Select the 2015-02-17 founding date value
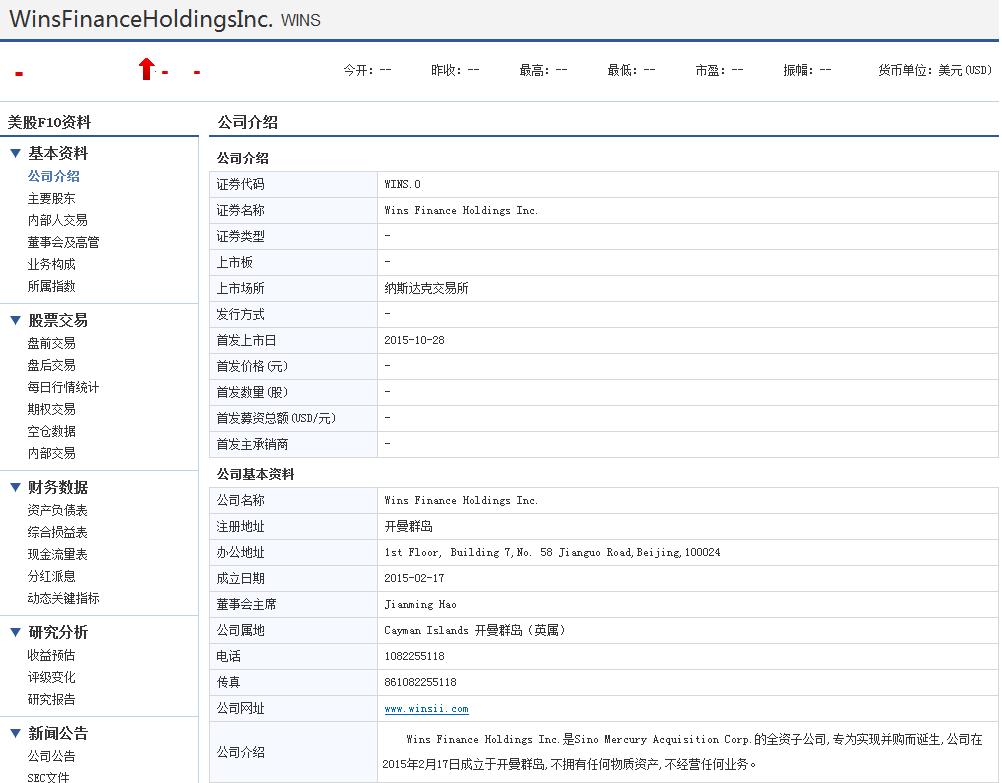The height and width of the screenshot is (783, 1002). [x=414, y=578]
